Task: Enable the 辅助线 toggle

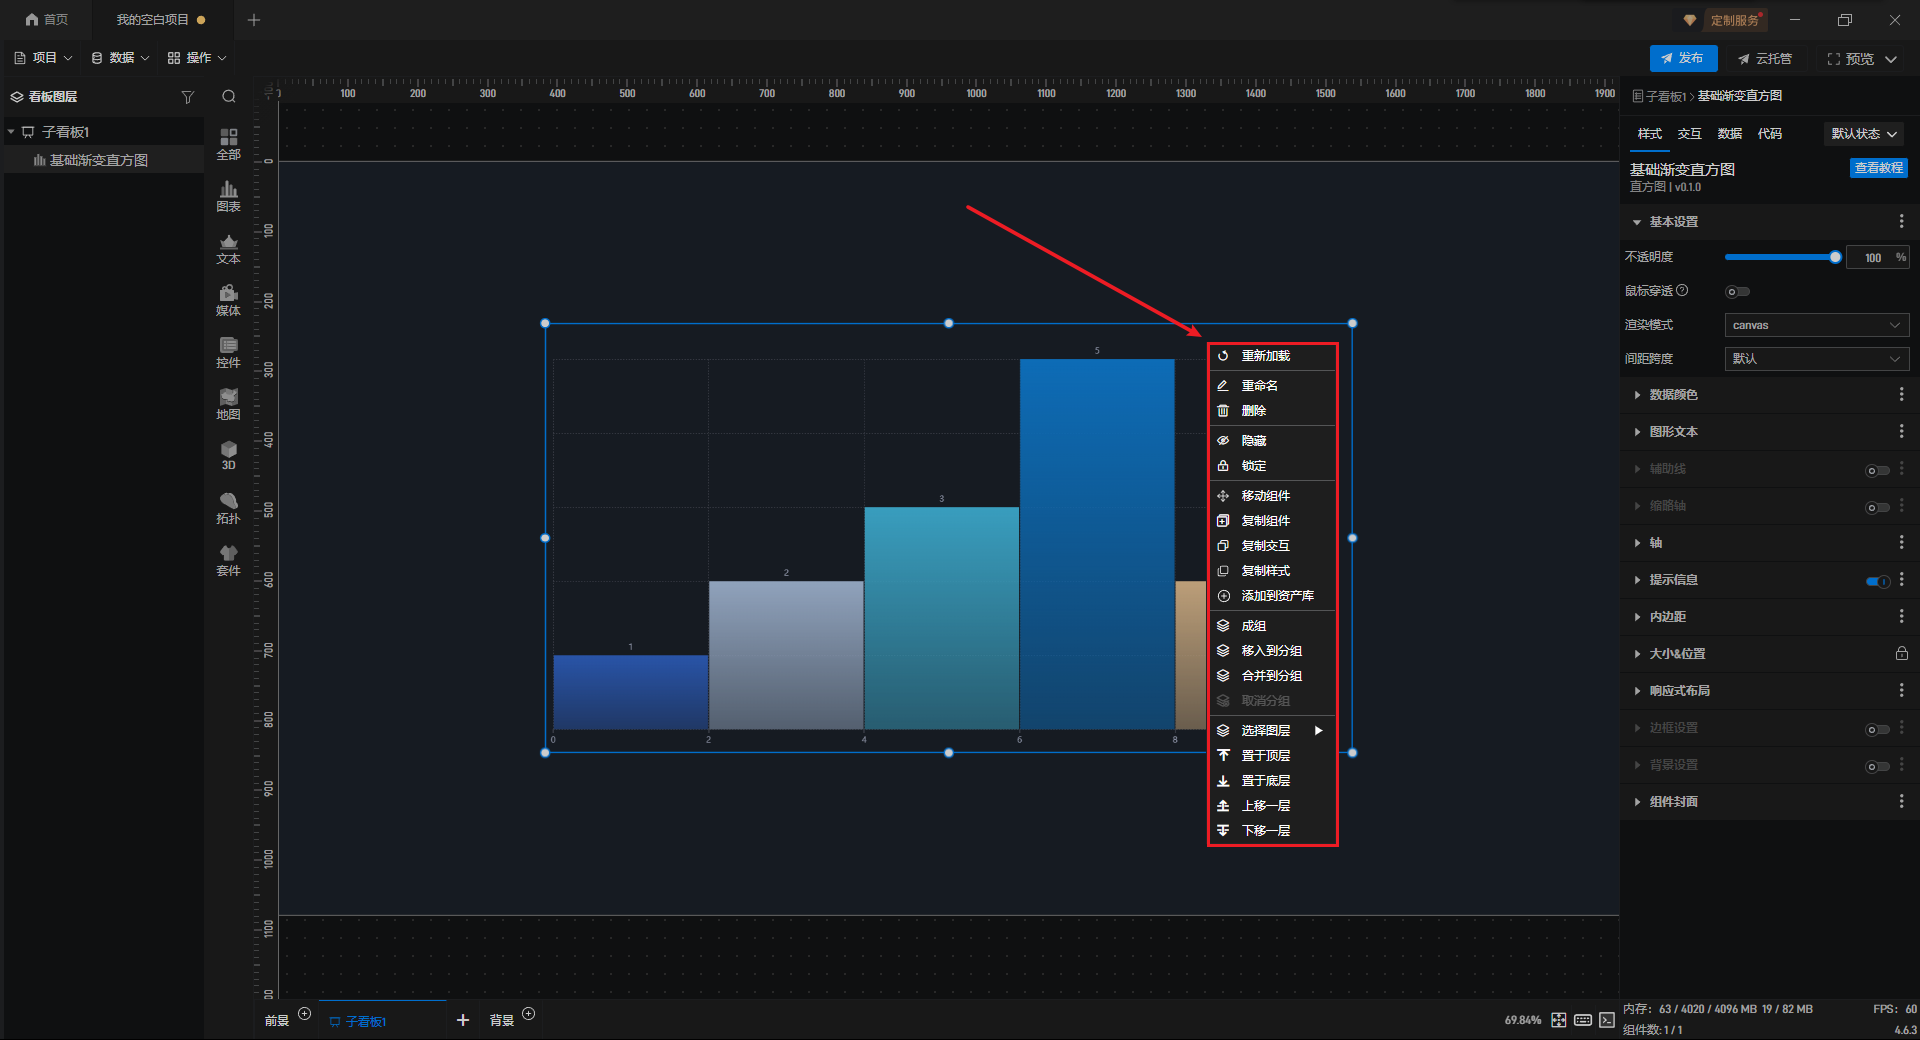Action: pos(1877,470)
